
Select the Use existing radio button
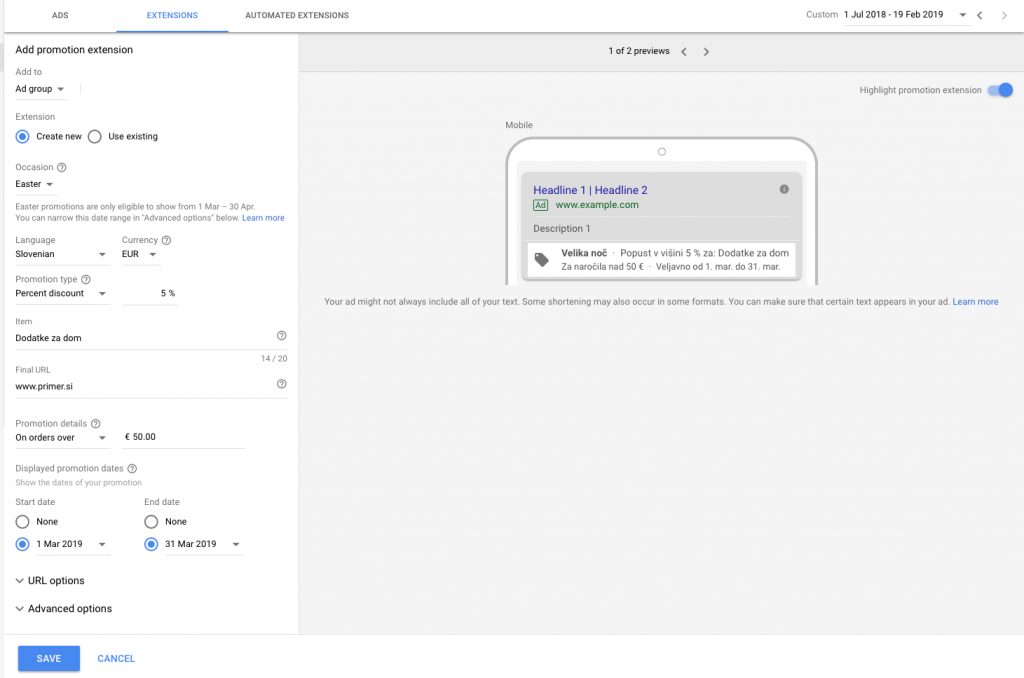pyautogui.click(x=95, y=136)
